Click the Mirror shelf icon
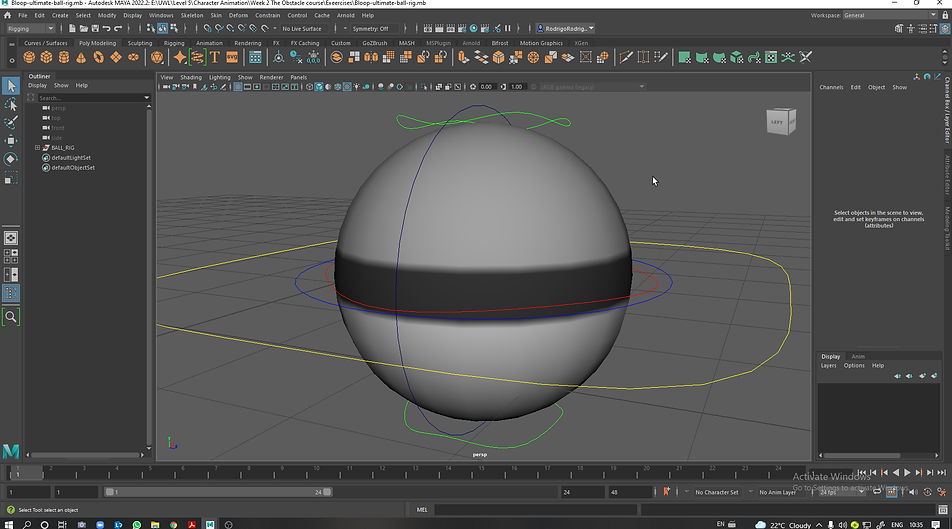952x529 pixels. coord(371,57)
